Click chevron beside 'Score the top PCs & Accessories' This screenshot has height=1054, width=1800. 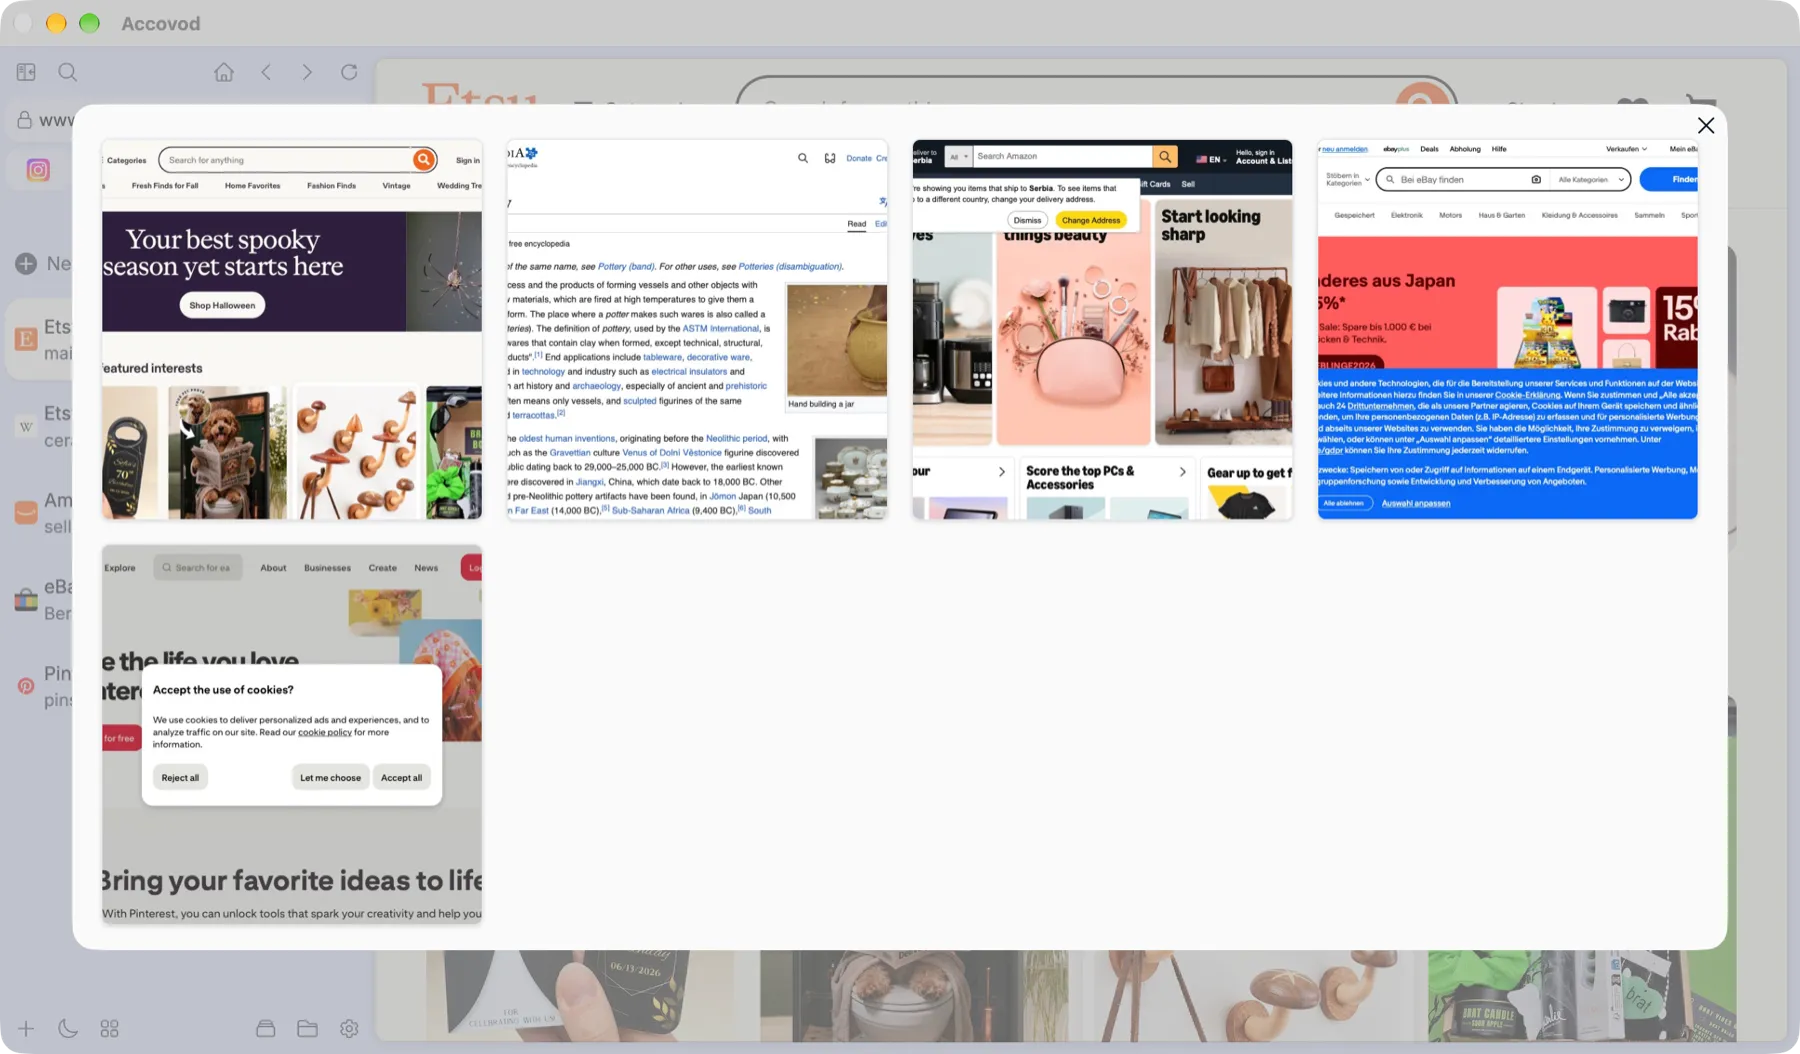pos(1182,472)
